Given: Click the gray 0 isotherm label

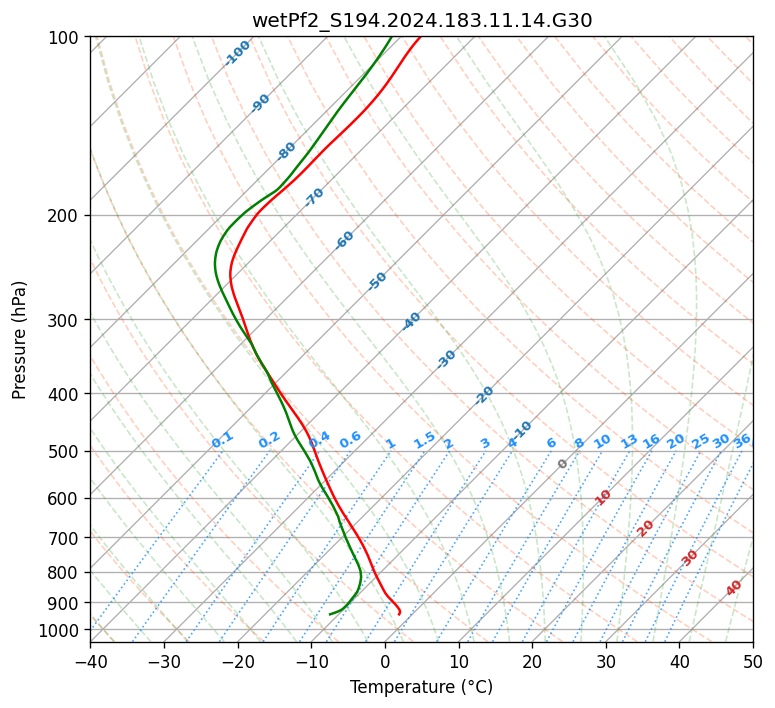Looking at the screenshot, I should (562, 464).
